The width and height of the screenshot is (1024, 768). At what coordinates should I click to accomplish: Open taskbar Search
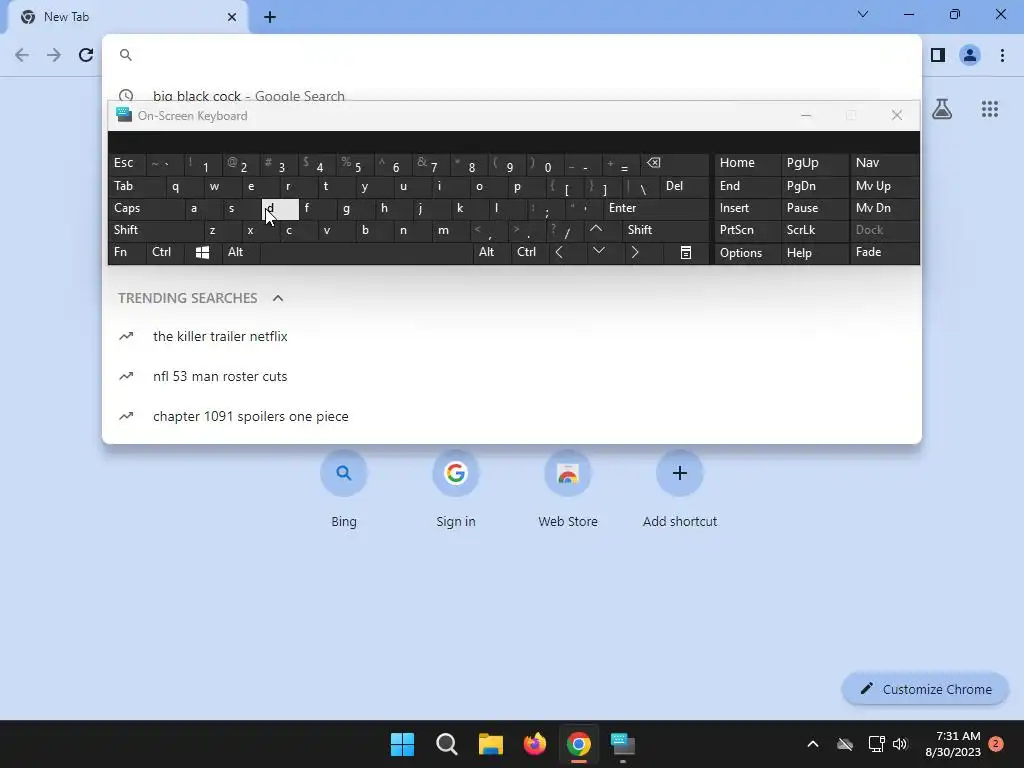[x=447, y=744]
